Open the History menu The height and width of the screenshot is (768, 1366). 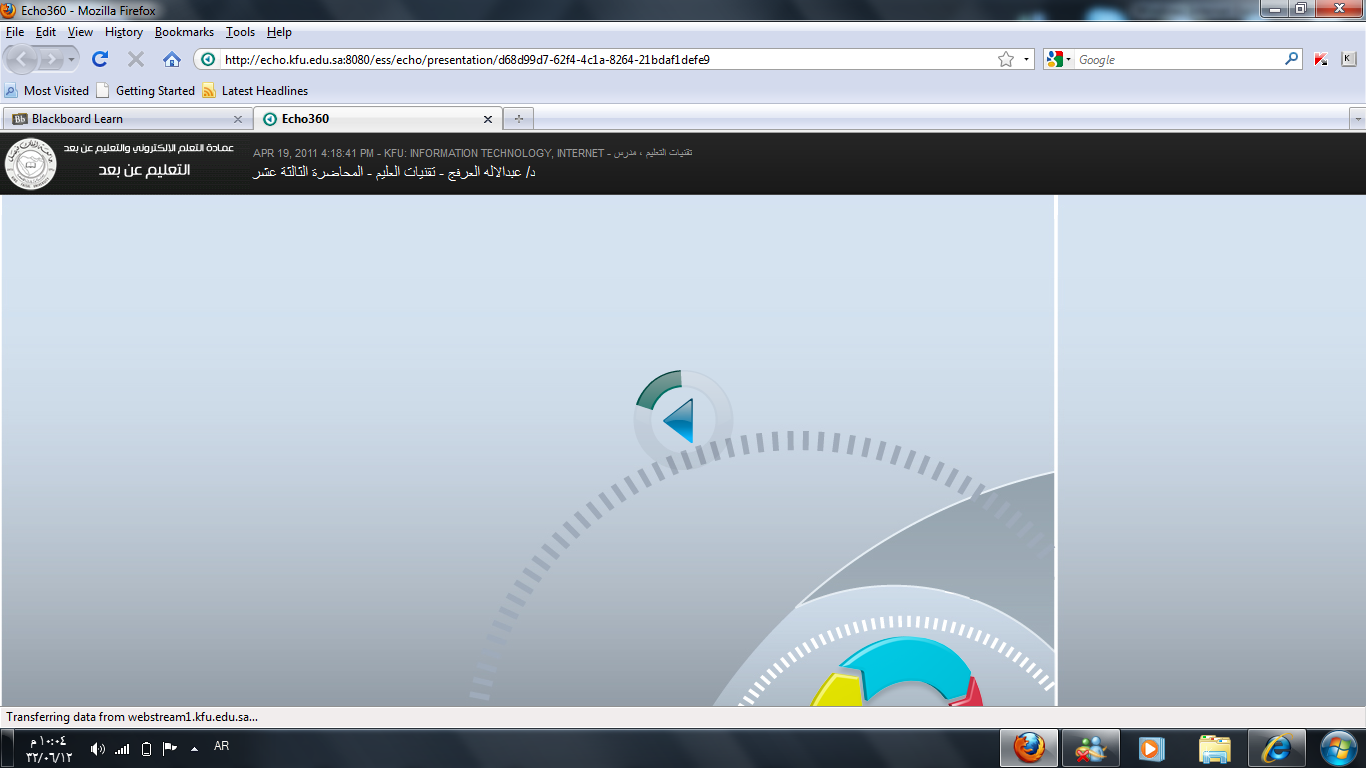124,32
